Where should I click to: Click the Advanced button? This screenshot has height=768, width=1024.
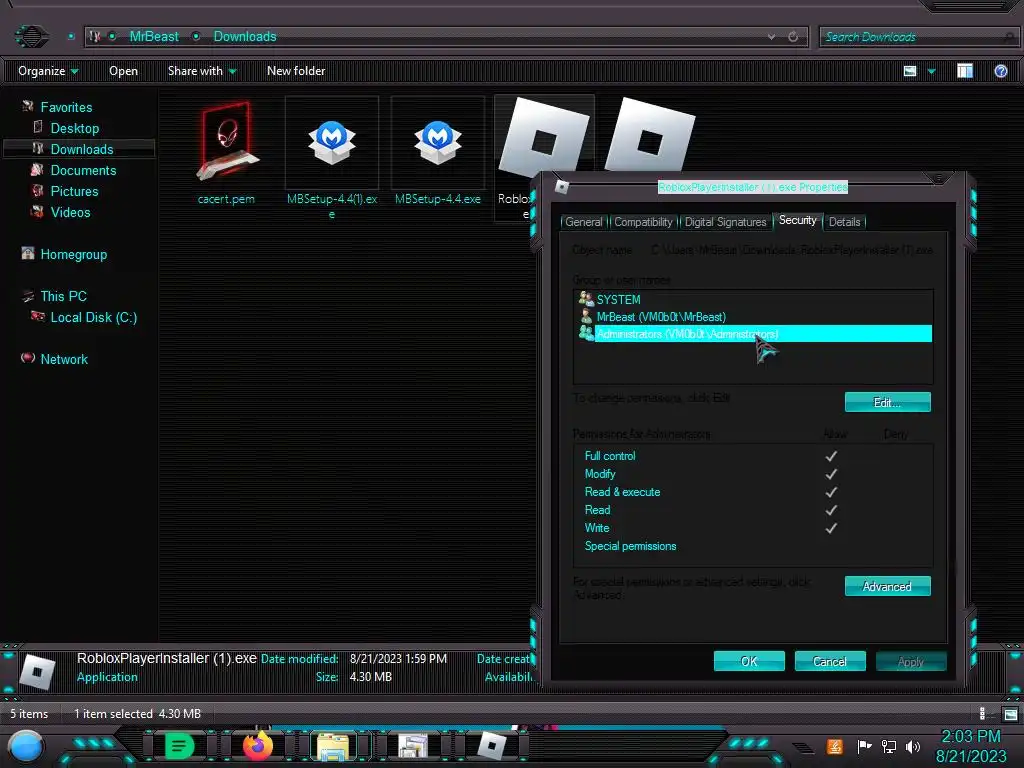pyautogui.click(x=888, y=586)
